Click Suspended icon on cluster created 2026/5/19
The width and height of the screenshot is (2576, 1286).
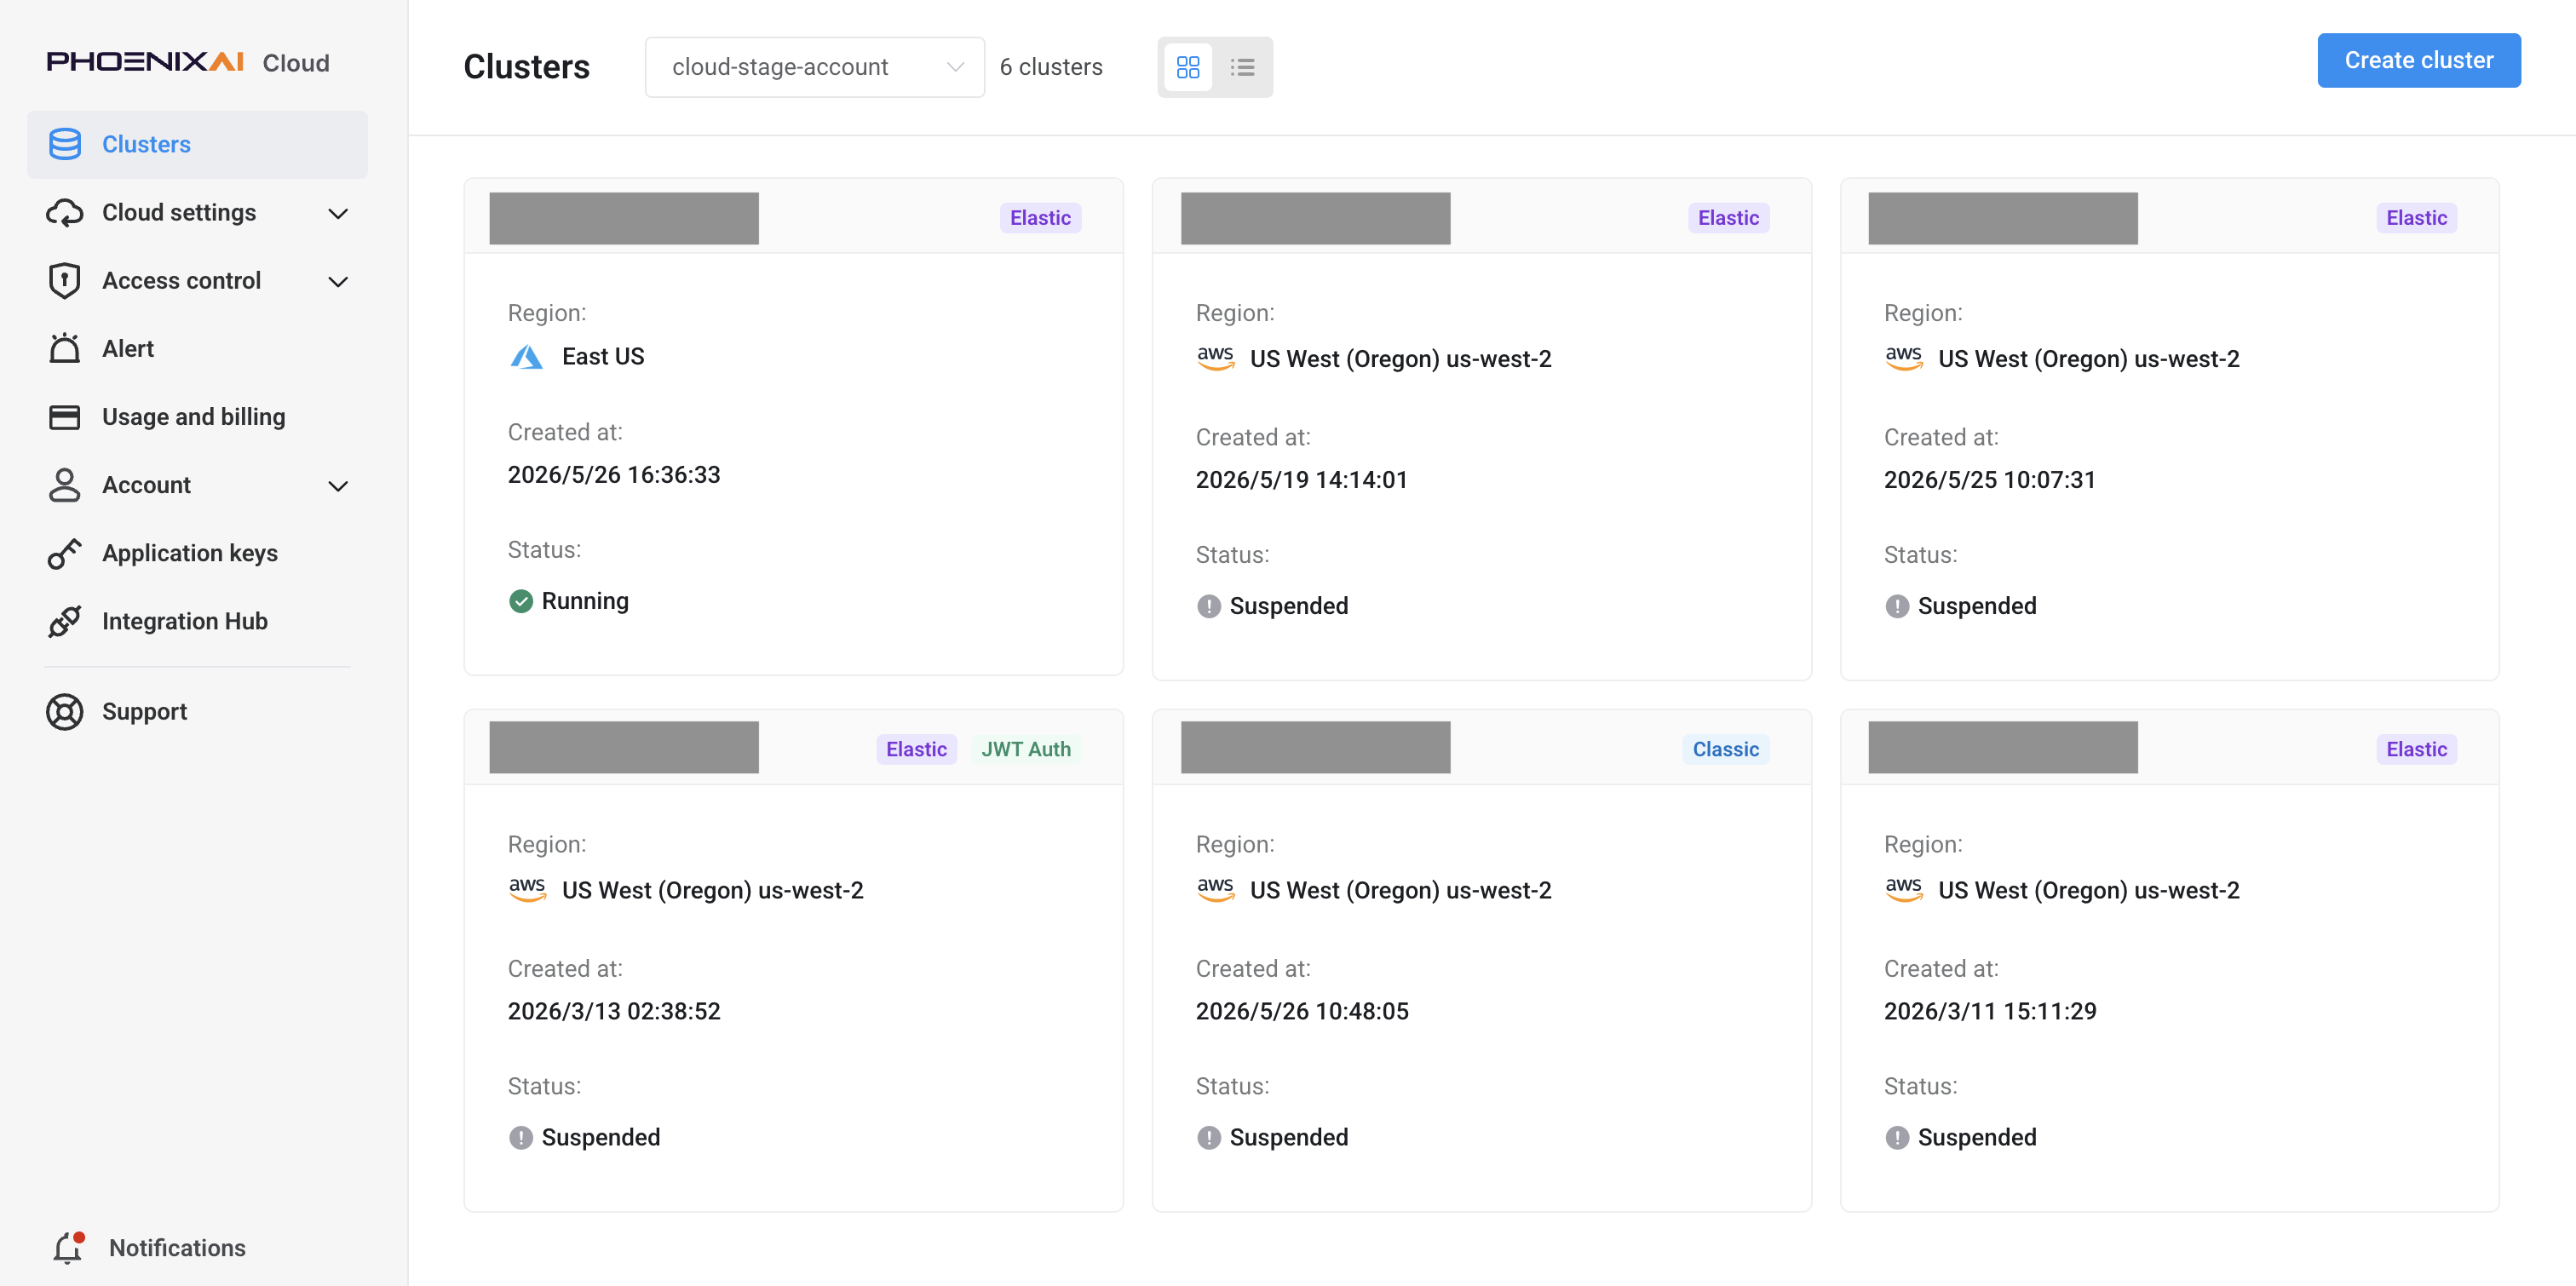coord(1209,606)
